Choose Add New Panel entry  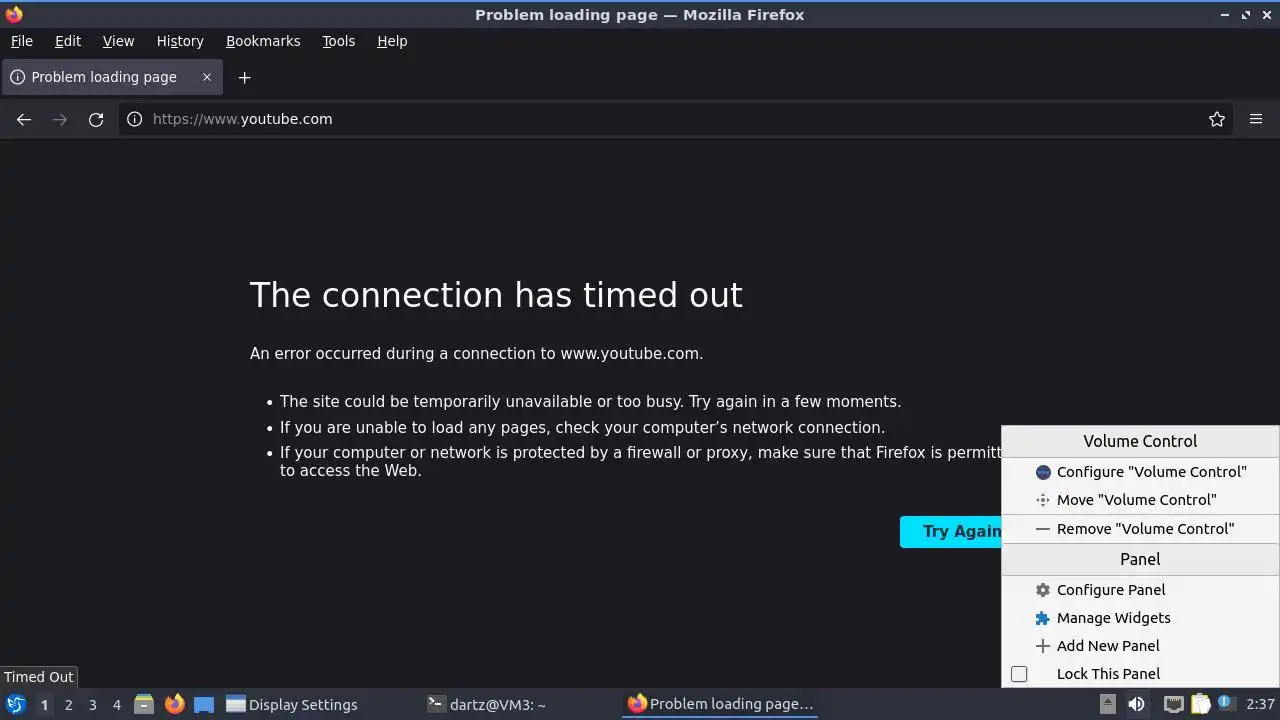click(x=1140, y=646)
